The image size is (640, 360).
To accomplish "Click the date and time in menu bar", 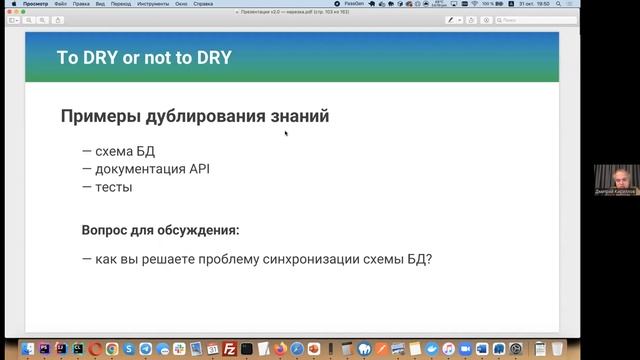I will 534,4.
